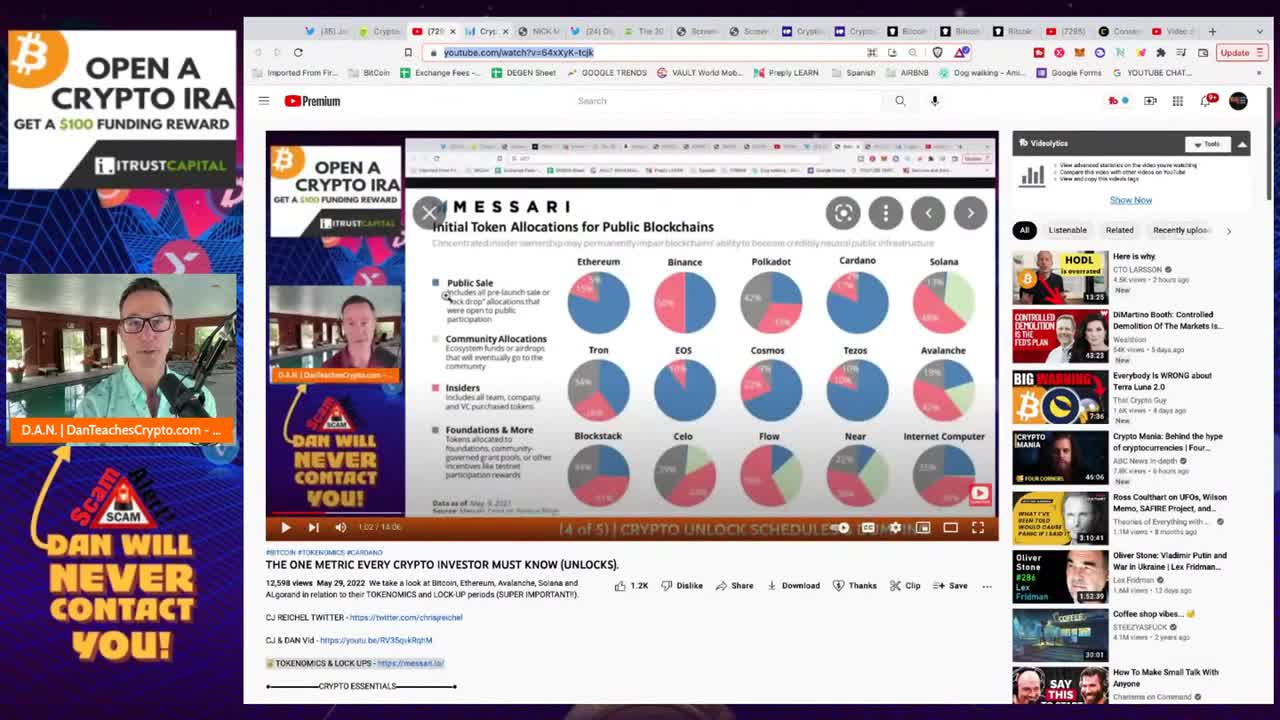The height and width of the screenshot is (720, 1280).
Task: Click the Dislike button
Action: pos(682,586)
